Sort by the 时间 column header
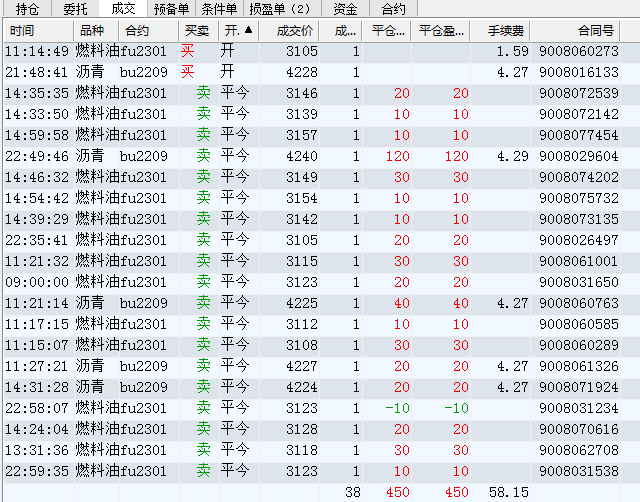This screenshot has width=640, height=502. [37, 31]
